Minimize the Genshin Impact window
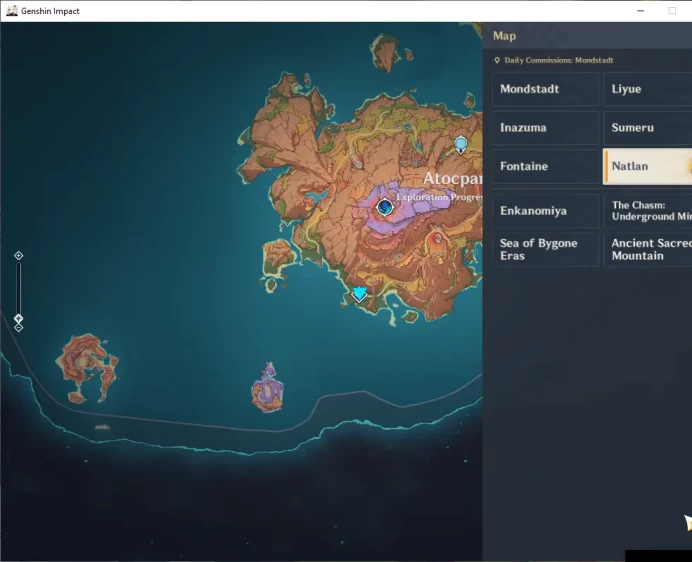Screen dimensions: 692x562 (x=640, y=11)
